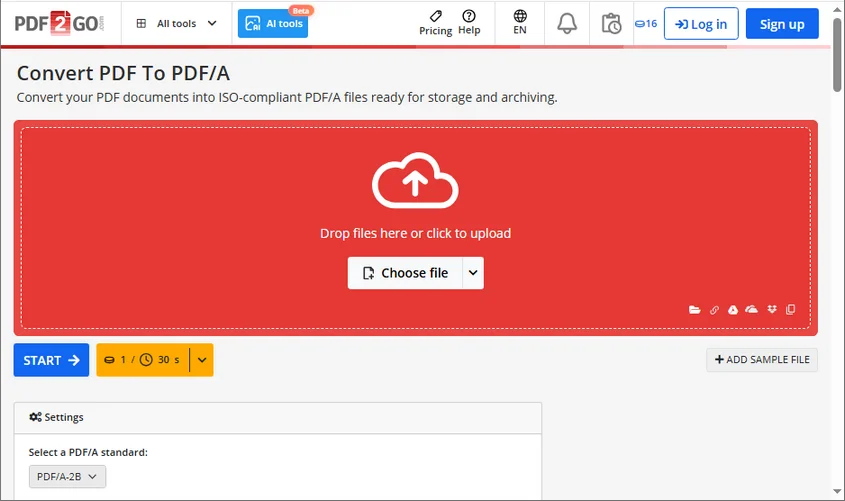The height and width of the screenshot is (501, 845).
Task: Upload from OneDrive cloud icon
Action: click(752, 310)
